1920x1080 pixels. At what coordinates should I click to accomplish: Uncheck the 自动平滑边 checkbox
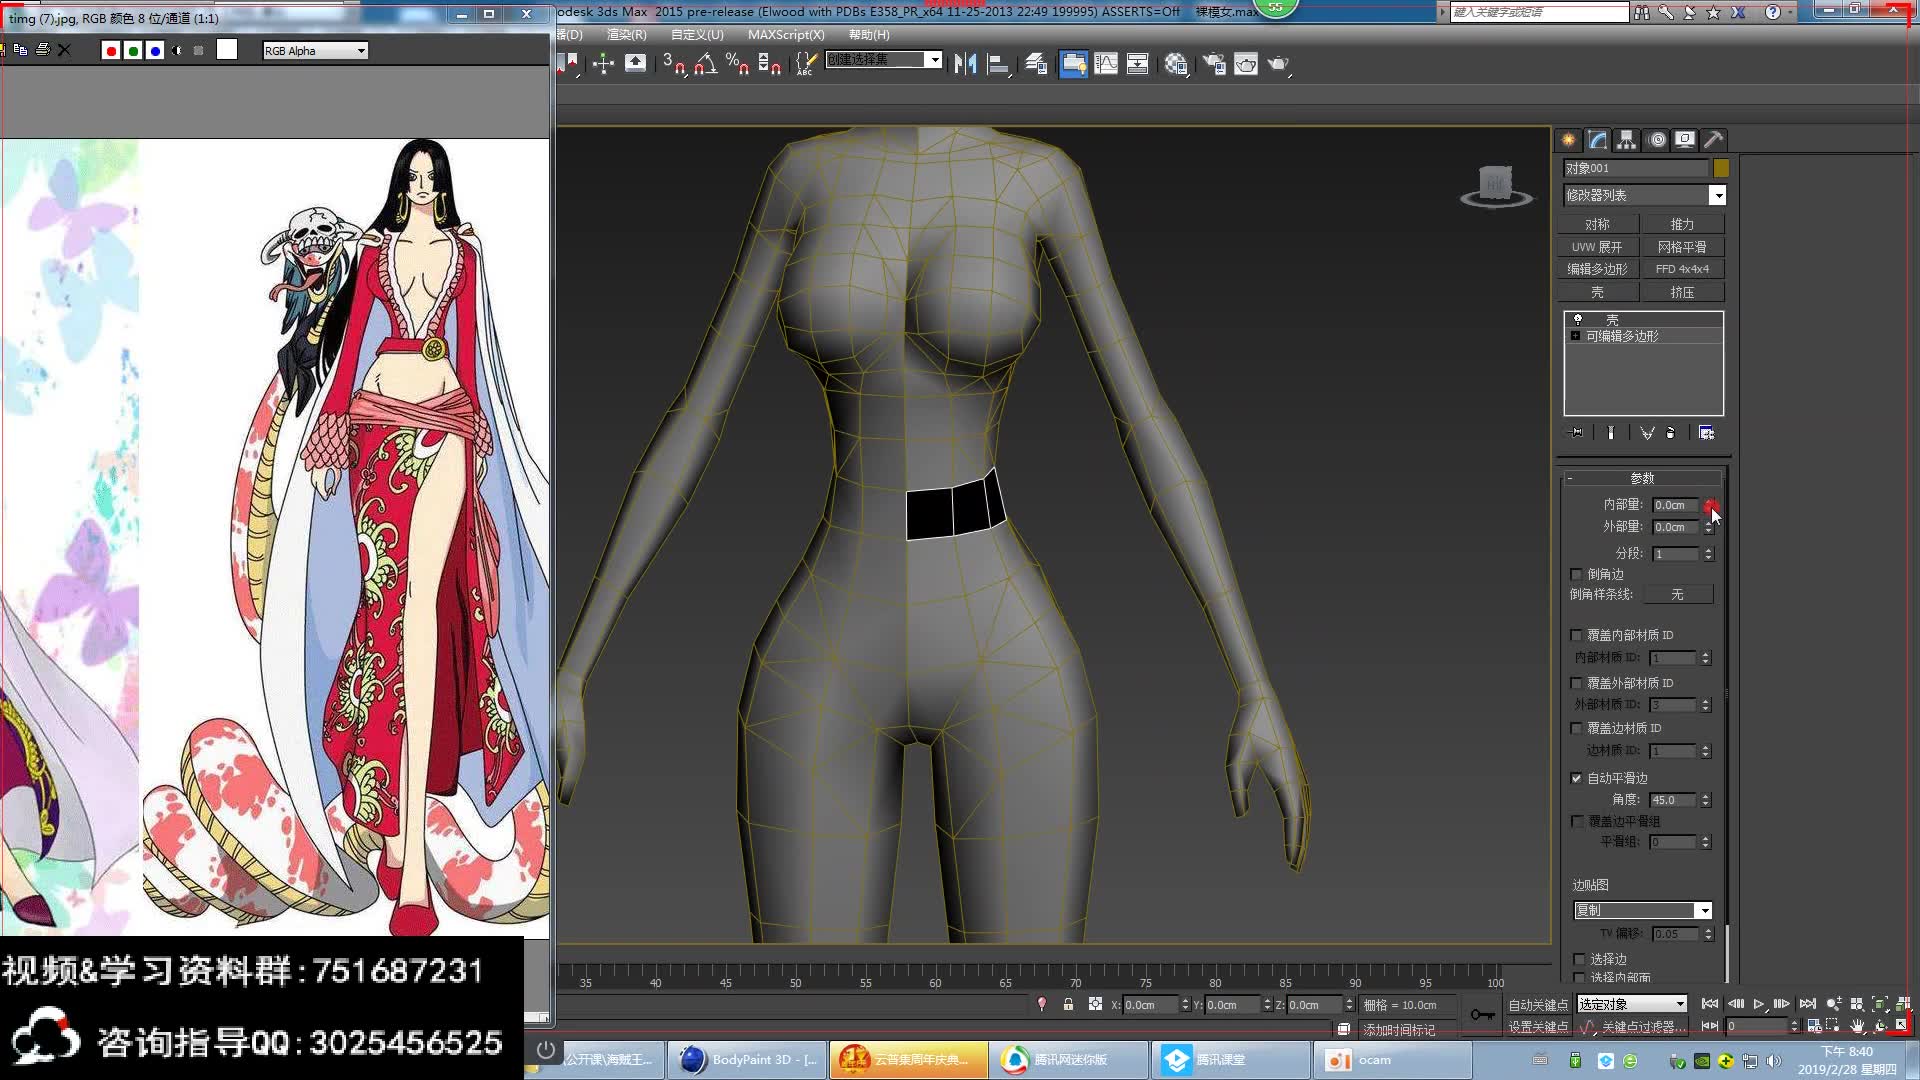point(1577,778)
